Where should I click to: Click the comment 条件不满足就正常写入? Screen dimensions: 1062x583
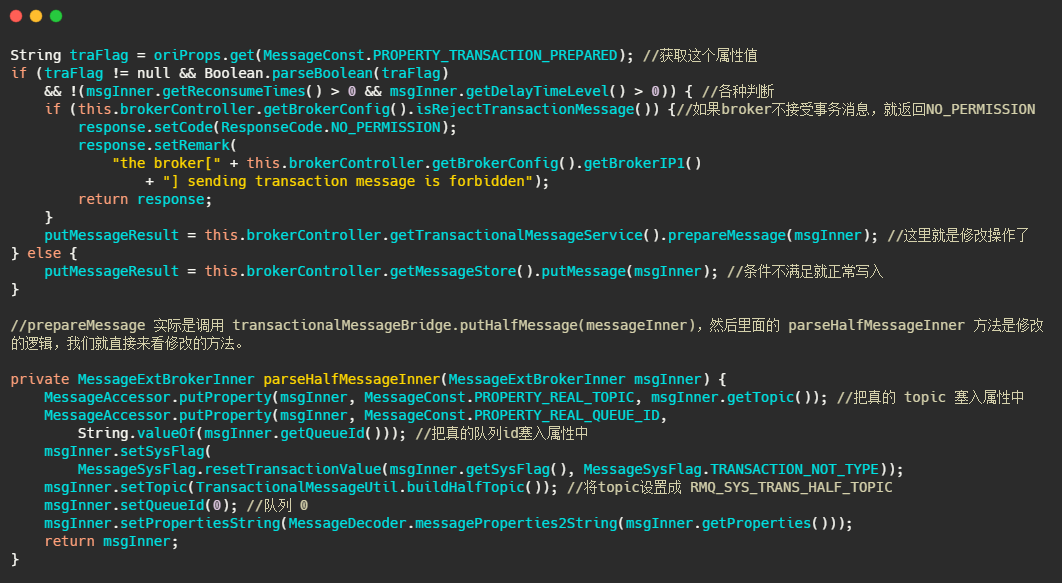tap(805, 271)
